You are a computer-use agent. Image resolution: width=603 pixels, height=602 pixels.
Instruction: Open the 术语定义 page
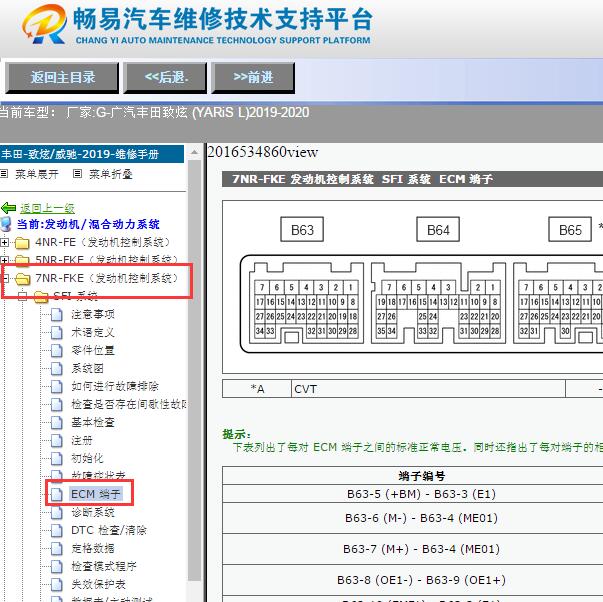click(x=93, y=332)
